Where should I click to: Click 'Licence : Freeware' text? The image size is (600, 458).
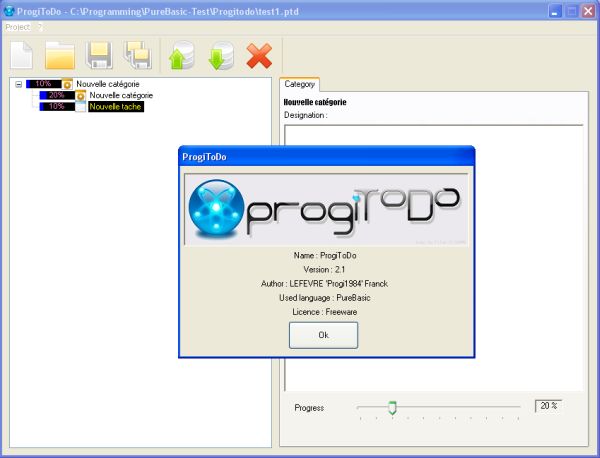click(x=324, y=312)
